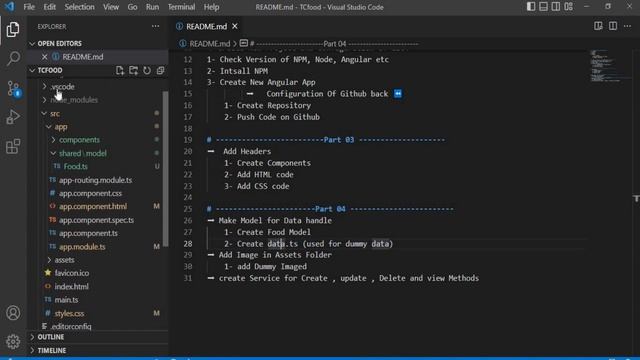Open app.component.html file
This screenshot has width=640, height=360.
93,207
